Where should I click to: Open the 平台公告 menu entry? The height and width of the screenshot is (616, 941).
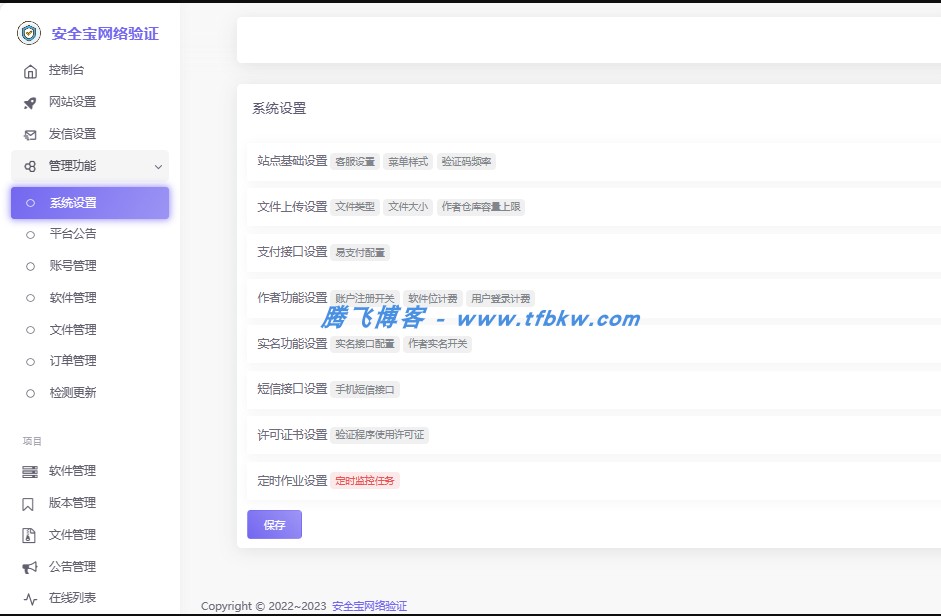point(75,233)
